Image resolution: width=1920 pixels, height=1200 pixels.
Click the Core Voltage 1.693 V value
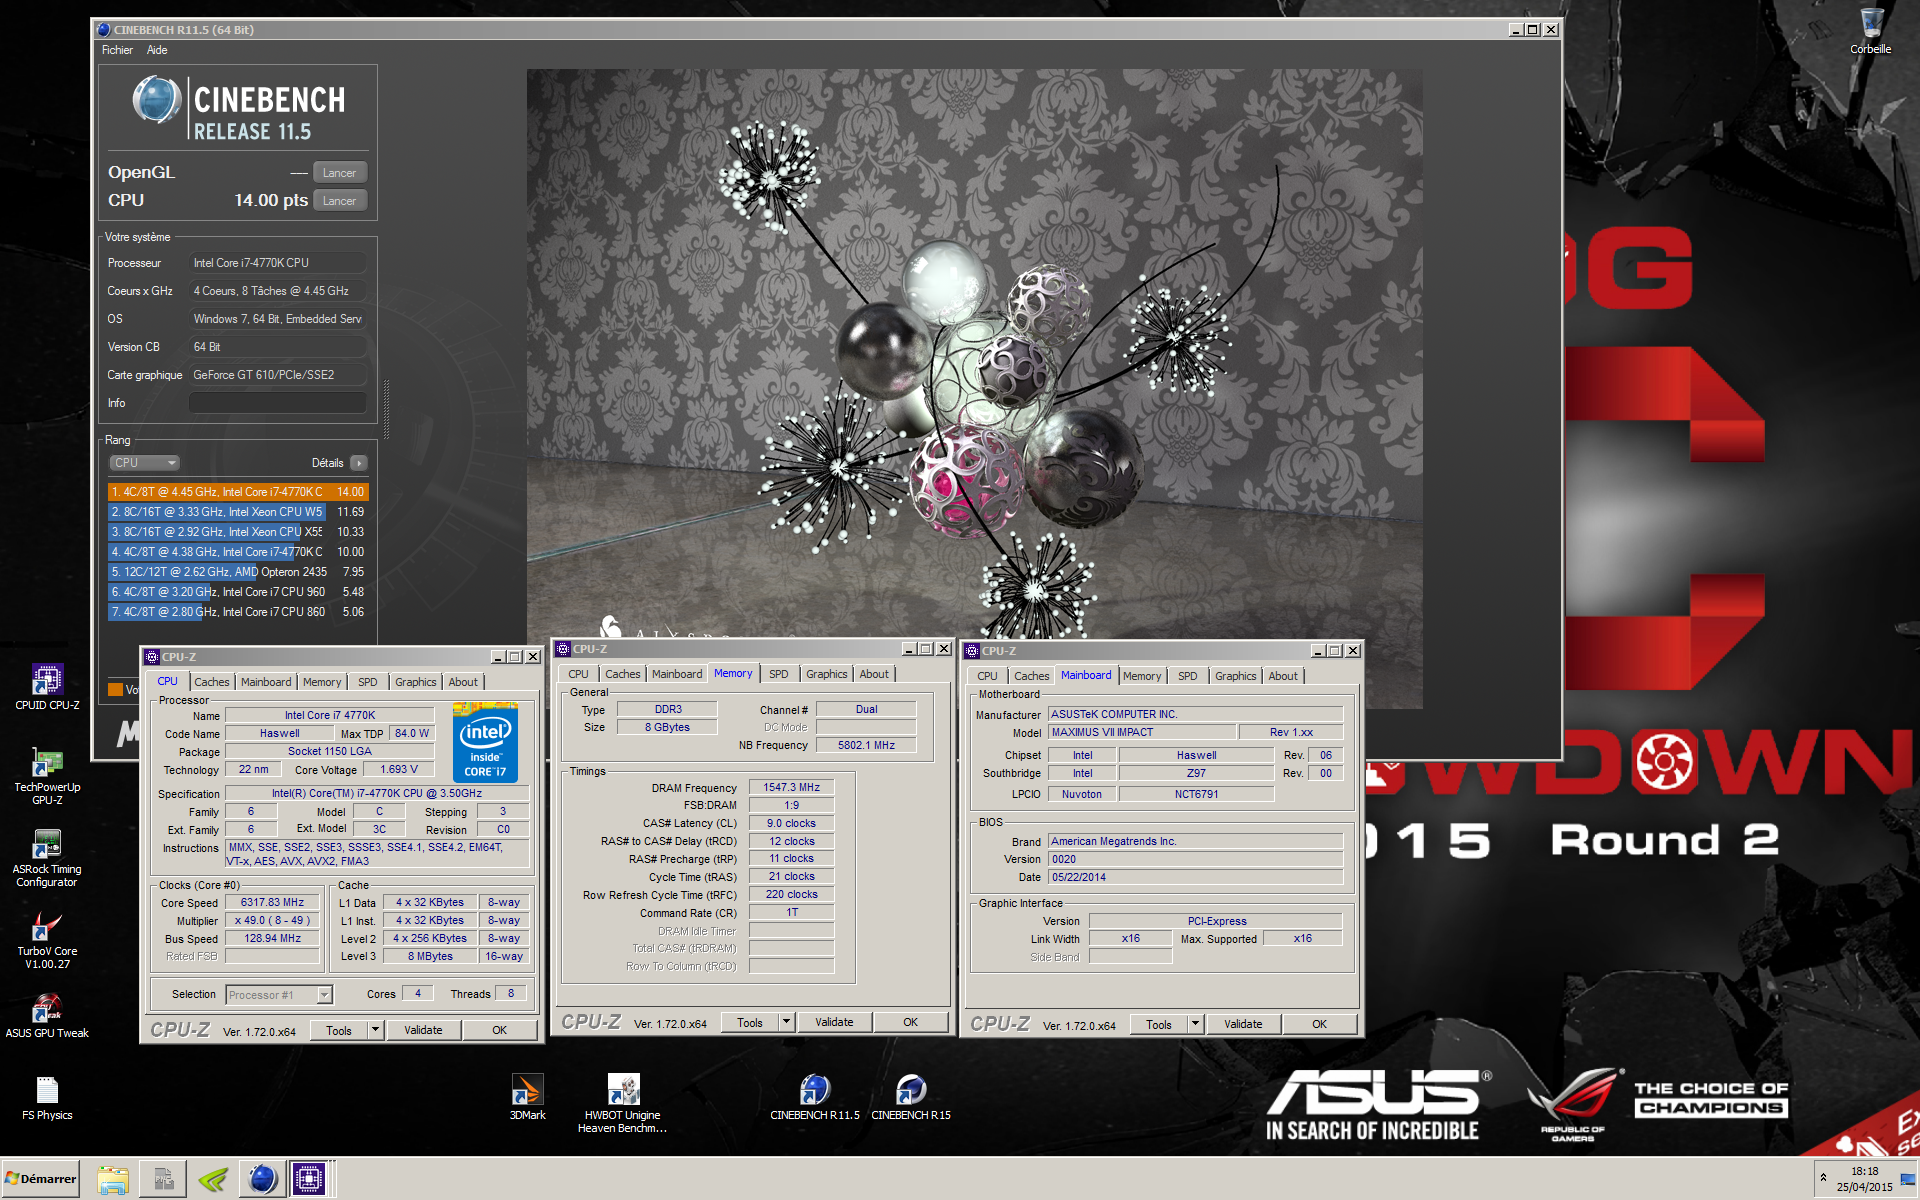(x=399, y=770)
